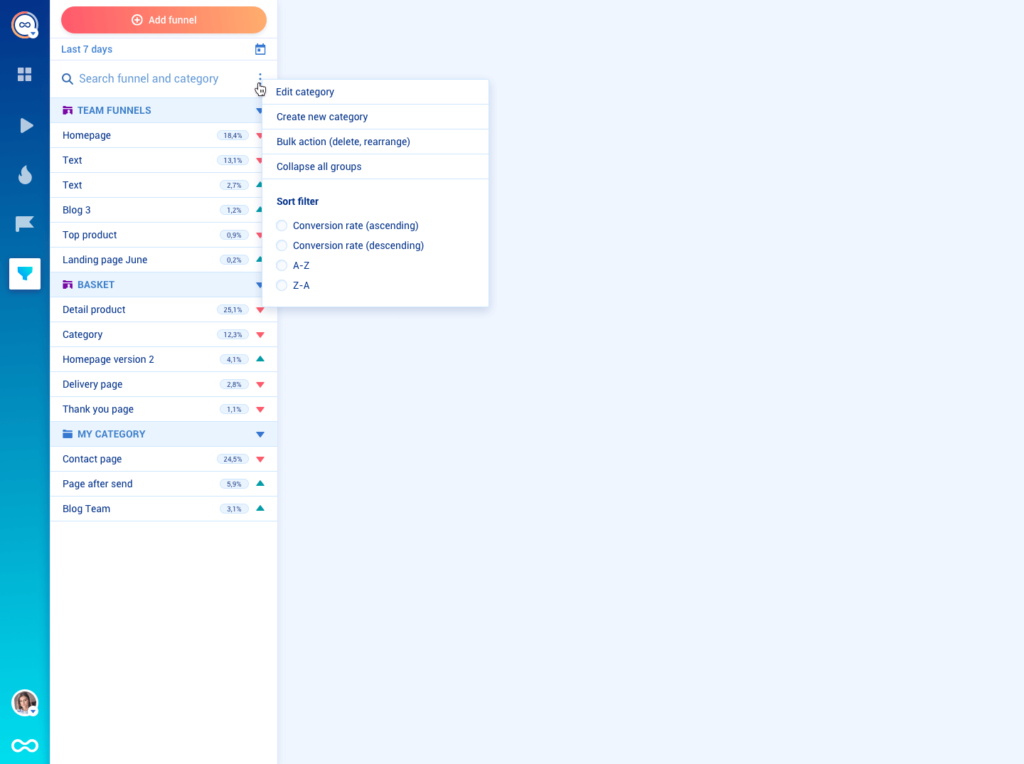Open the Thank you page funnel
This screenshot has height=764, width=1024.
click(x=163, y=409)
